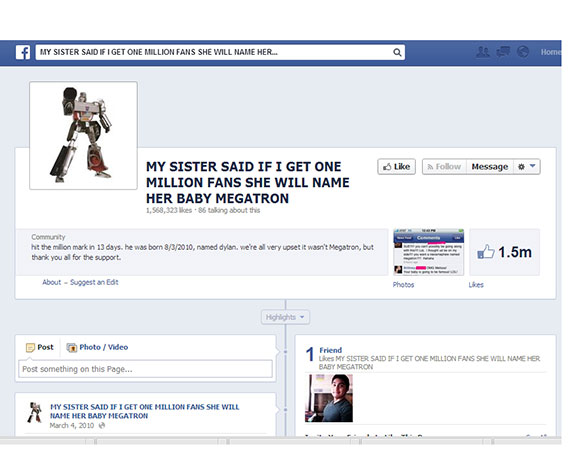Click the thumbs-up icon beside 1.5m

tap(486, 252)
